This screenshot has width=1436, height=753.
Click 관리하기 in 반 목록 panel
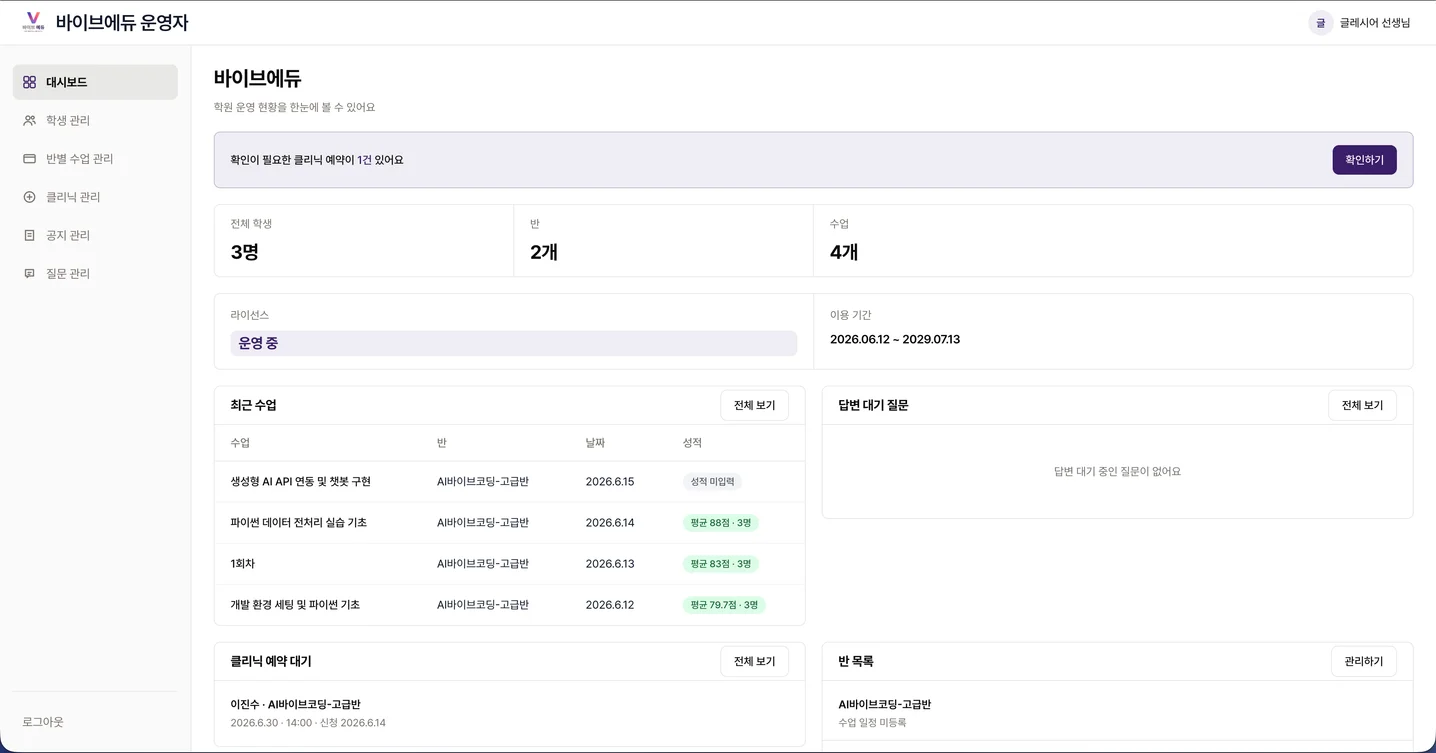click(1364, 661)
